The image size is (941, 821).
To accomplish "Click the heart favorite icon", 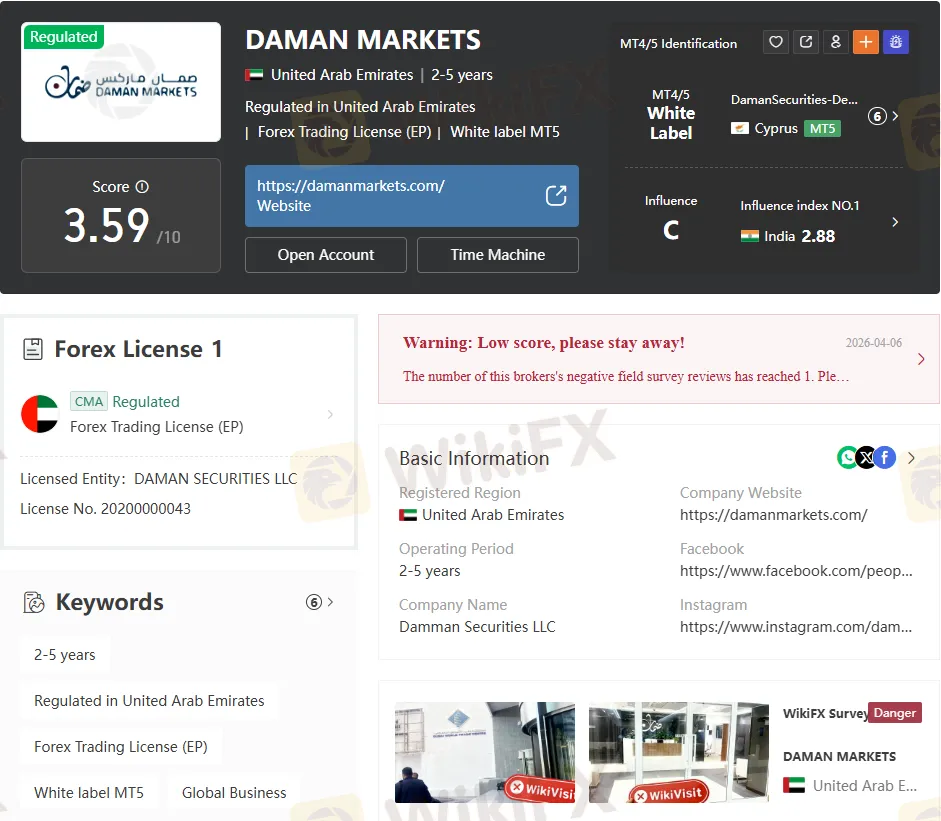I will click(x=775, y=43).
